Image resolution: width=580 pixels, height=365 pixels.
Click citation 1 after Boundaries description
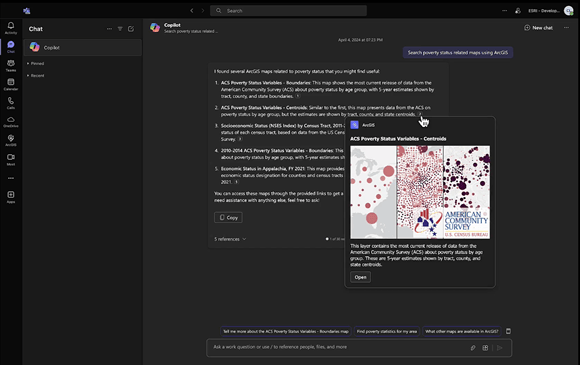click(298, 96)
